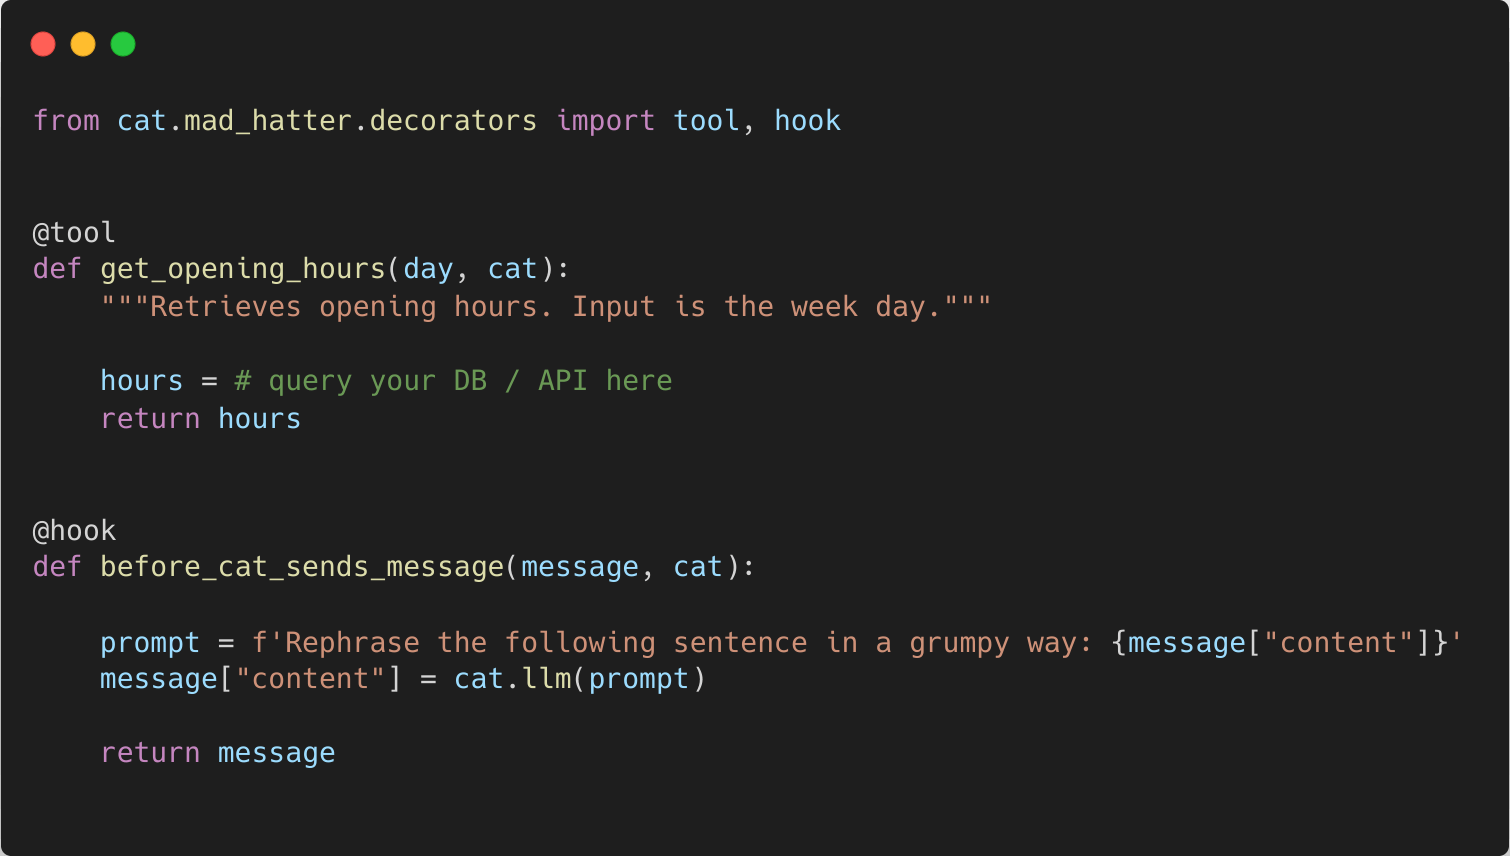The width and height of the screenshot is (1510, 856).
Task: Click 'grumpy' in the f-string
Action: coord(959,643)
